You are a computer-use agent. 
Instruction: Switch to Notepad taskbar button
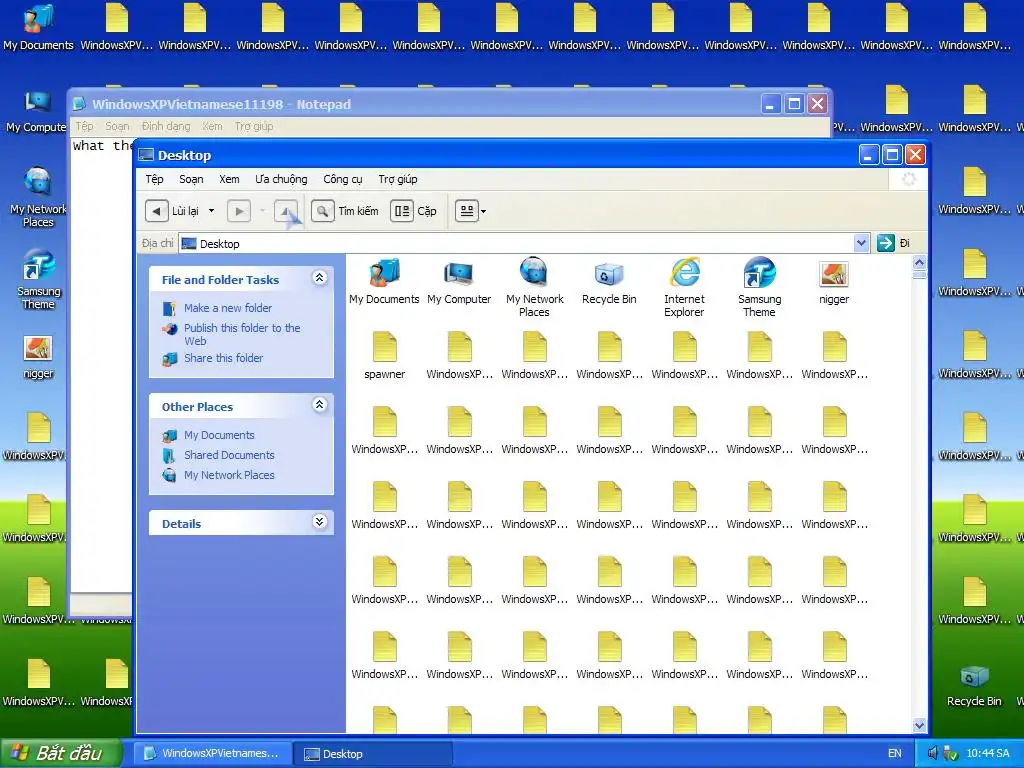pyautogui.click(x=212, y=753)
